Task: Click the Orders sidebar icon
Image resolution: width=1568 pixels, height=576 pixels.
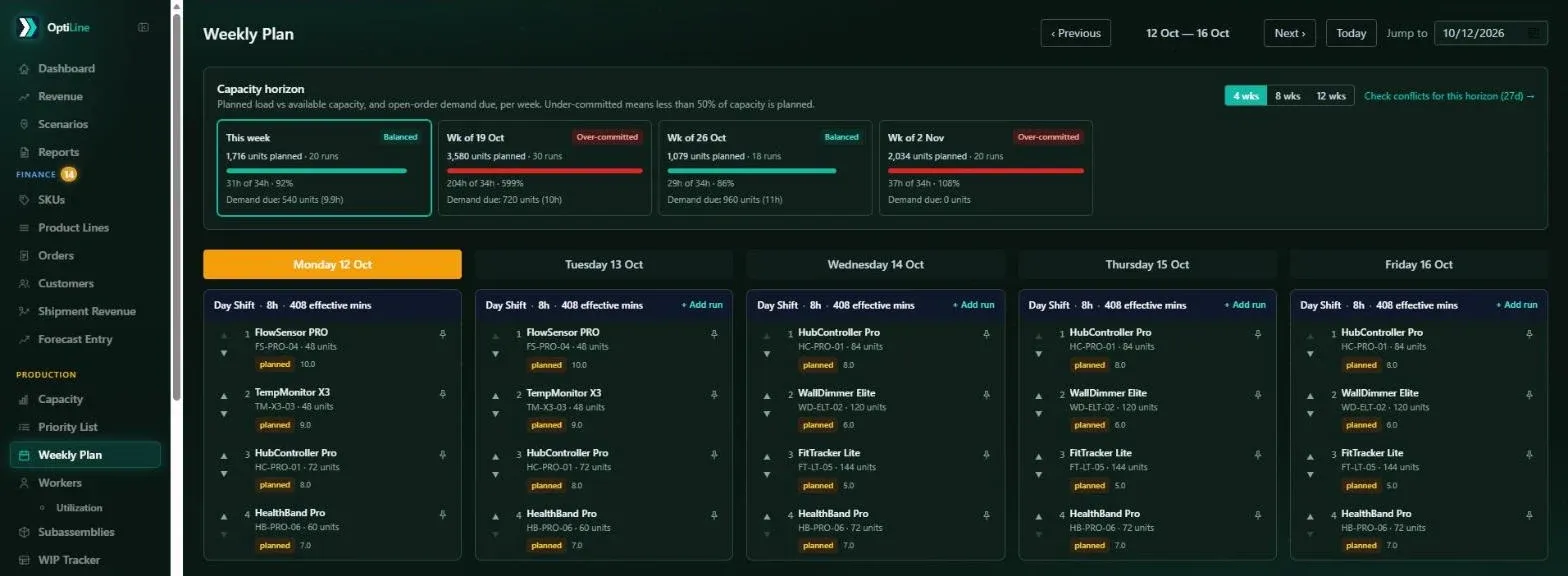Action: (24, 255)
